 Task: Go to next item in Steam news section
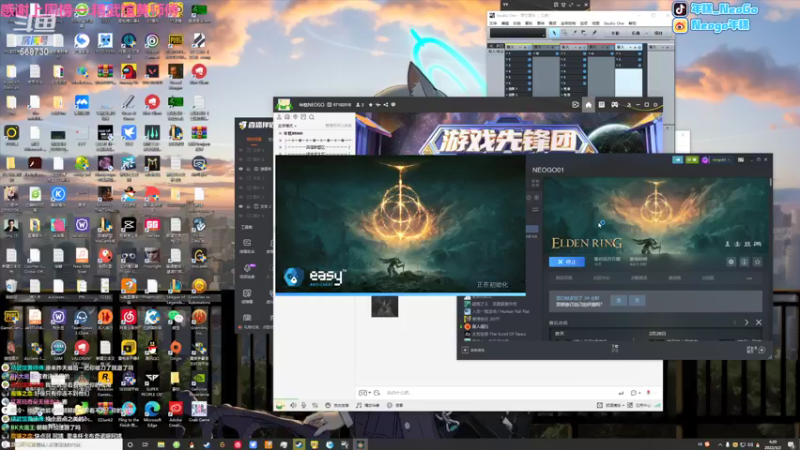pos(746,322)
